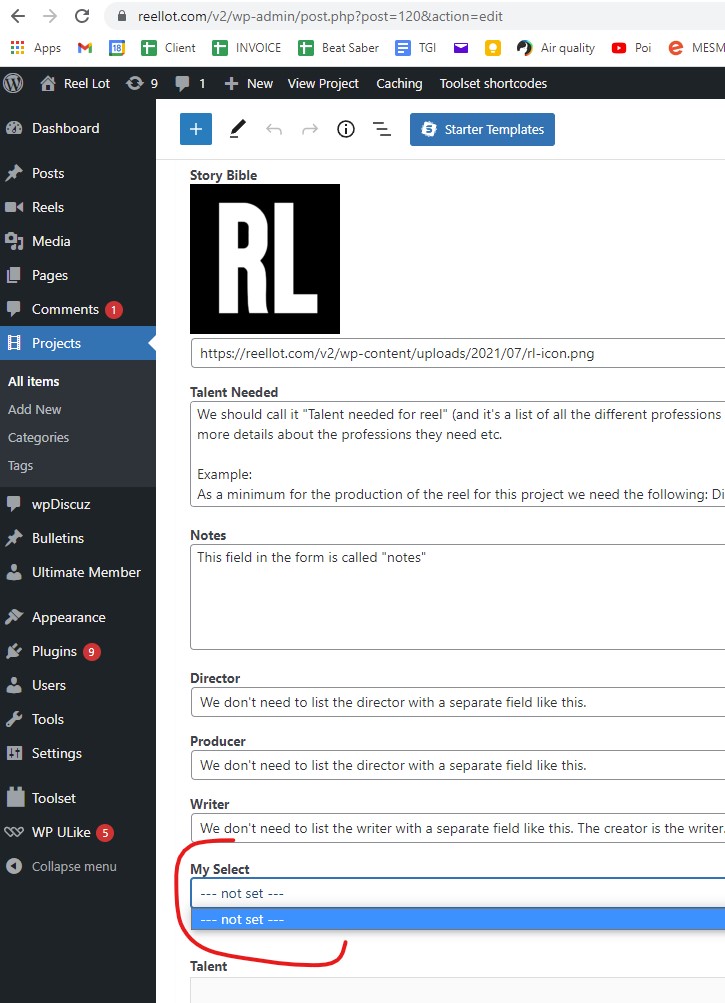Click the editor redo arrow

coord(310,129)
